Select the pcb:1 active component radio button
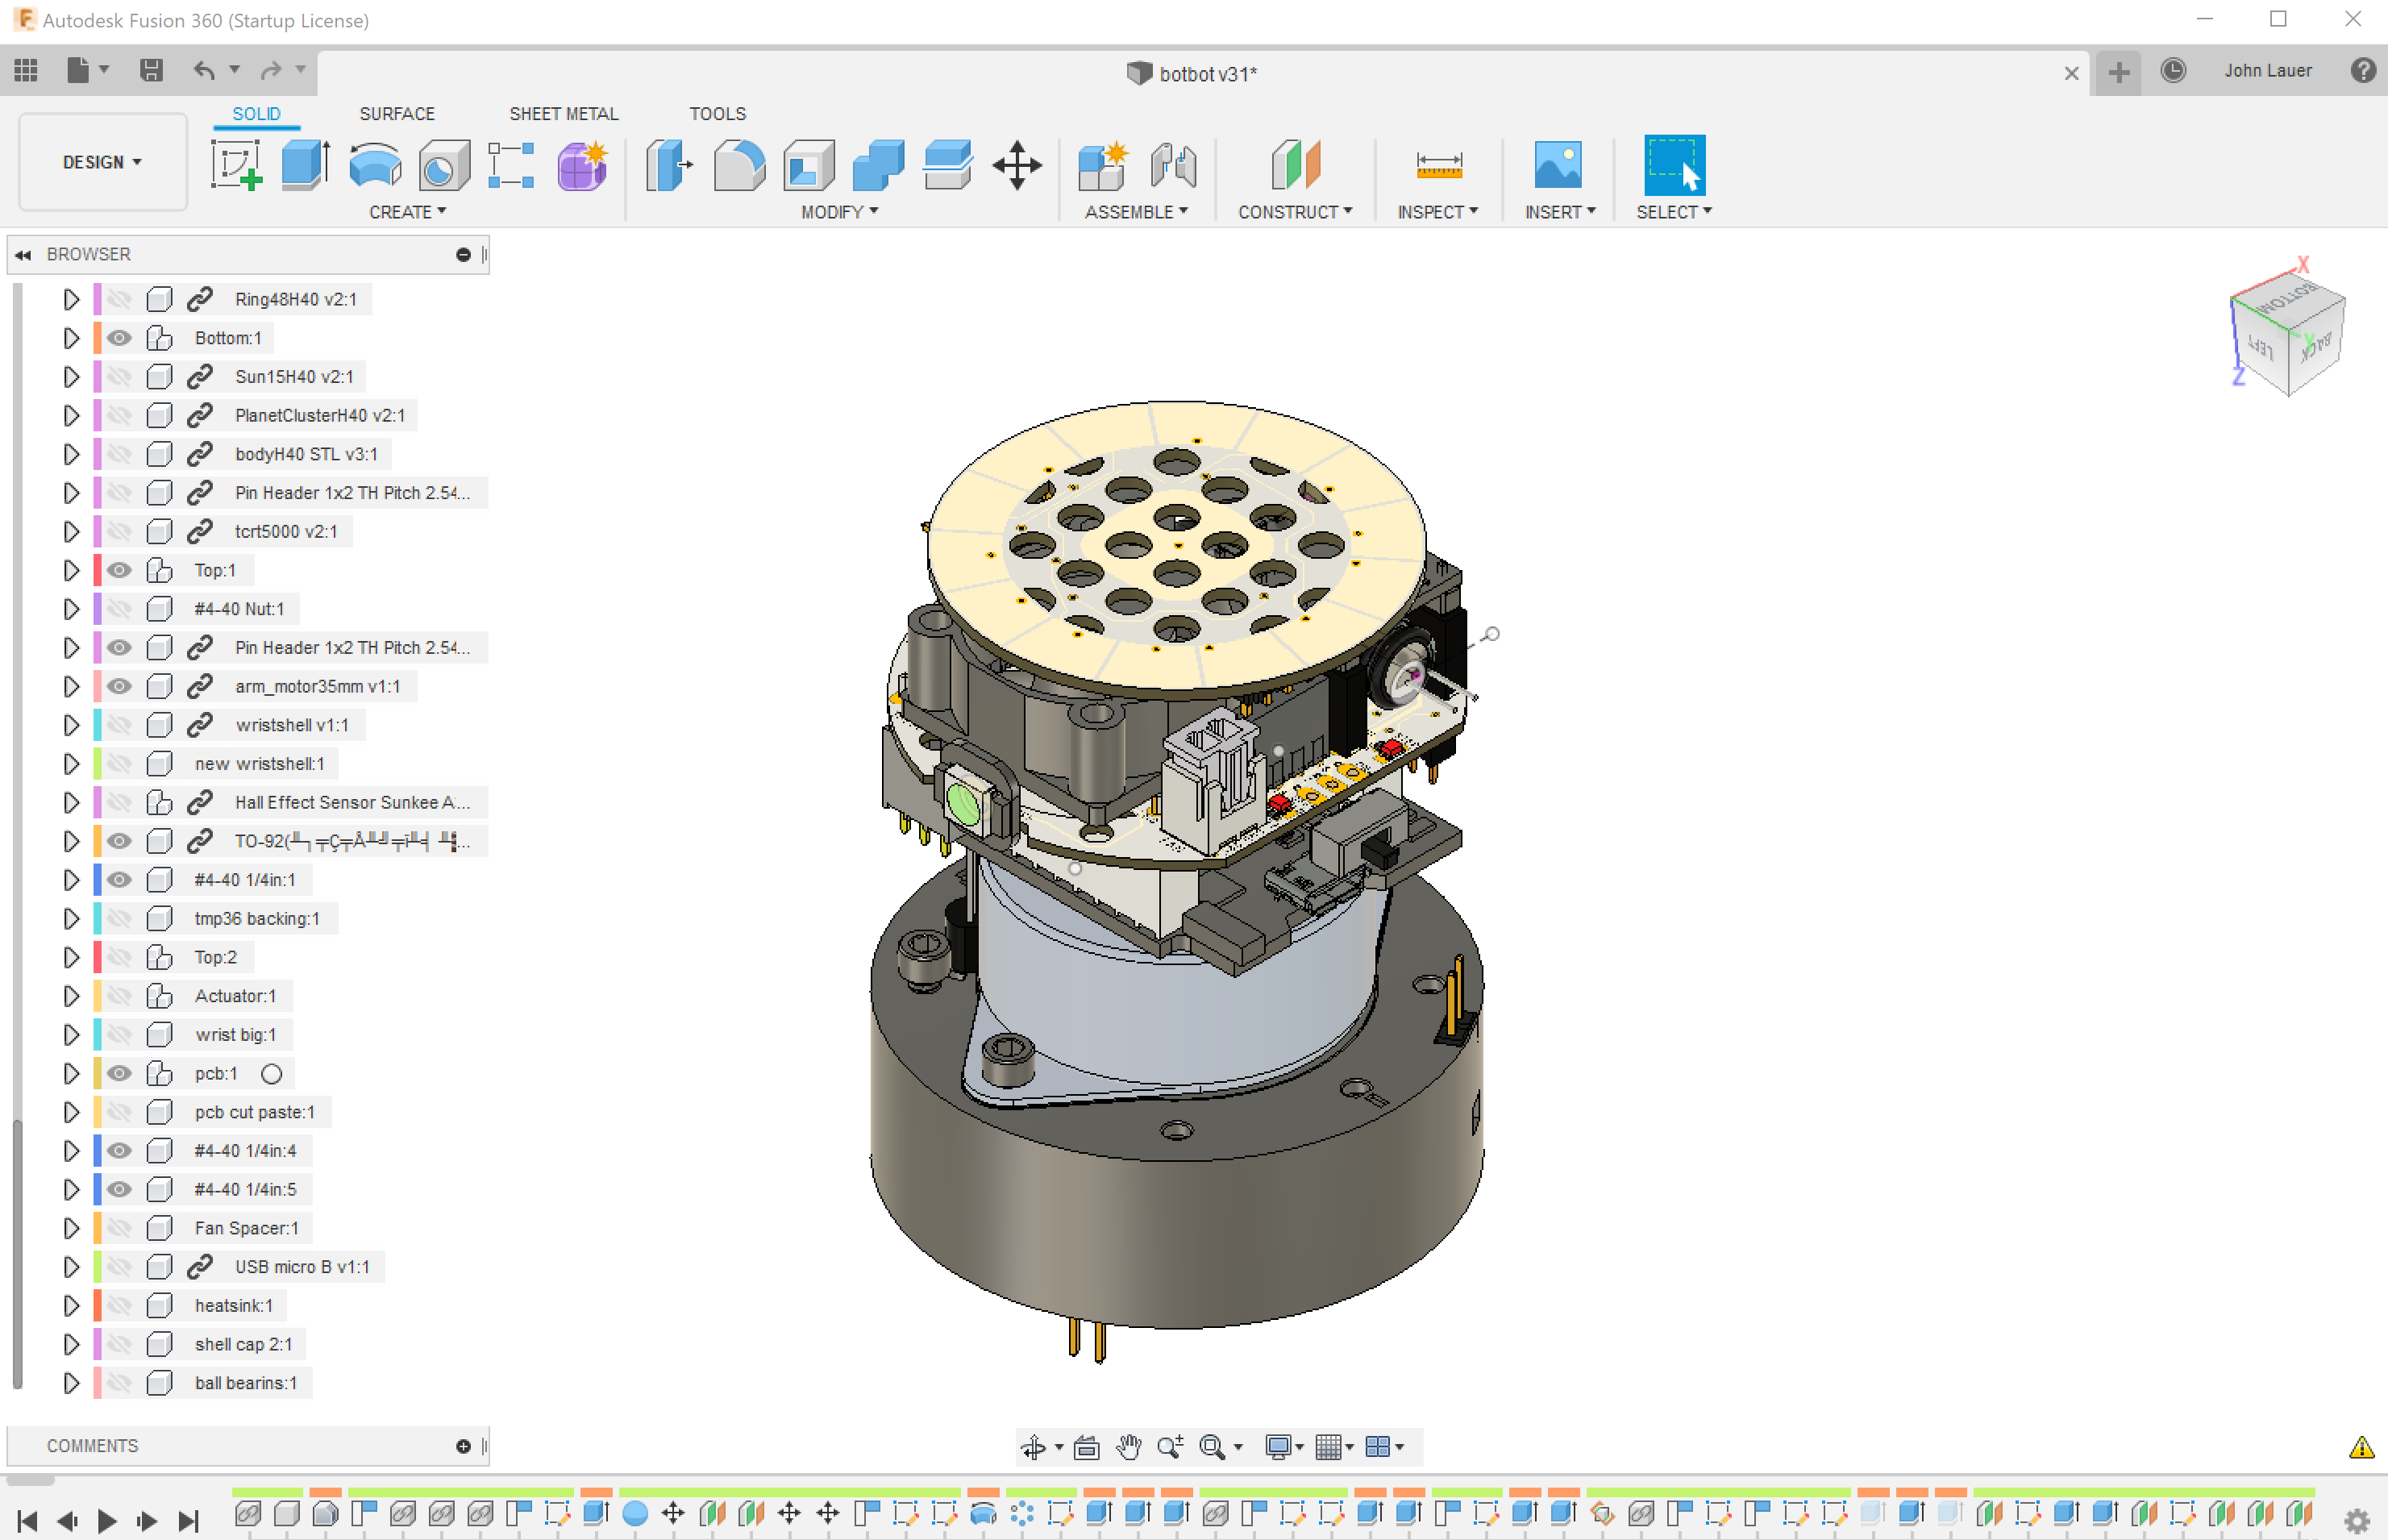This screenshot has width=2388, height=1540. pos(271,1074)
